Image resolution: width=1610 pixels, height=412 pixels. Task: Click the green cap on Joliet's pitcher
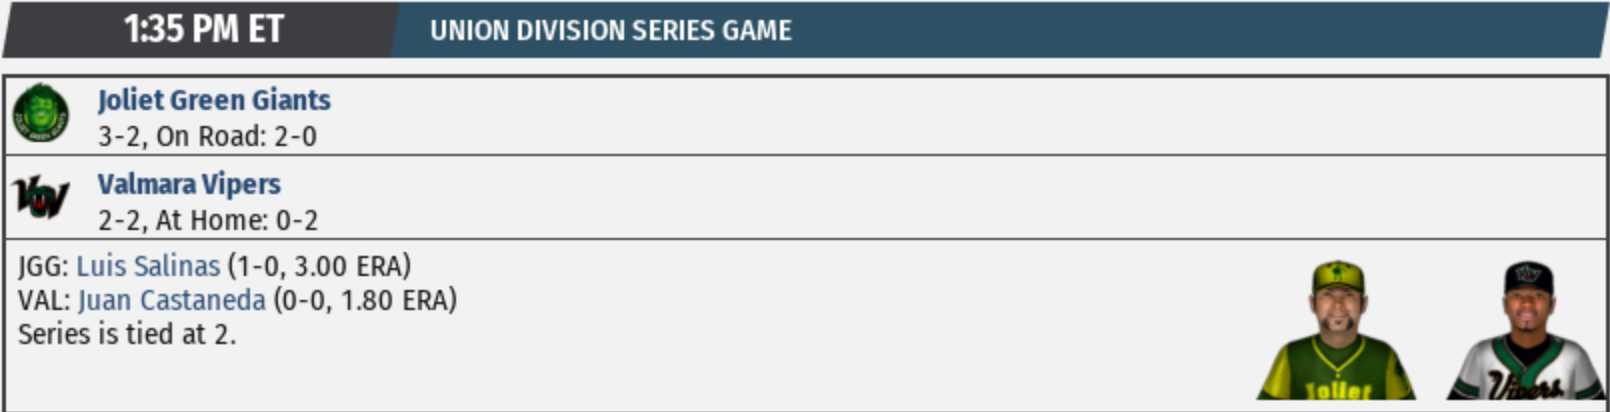1337,275
